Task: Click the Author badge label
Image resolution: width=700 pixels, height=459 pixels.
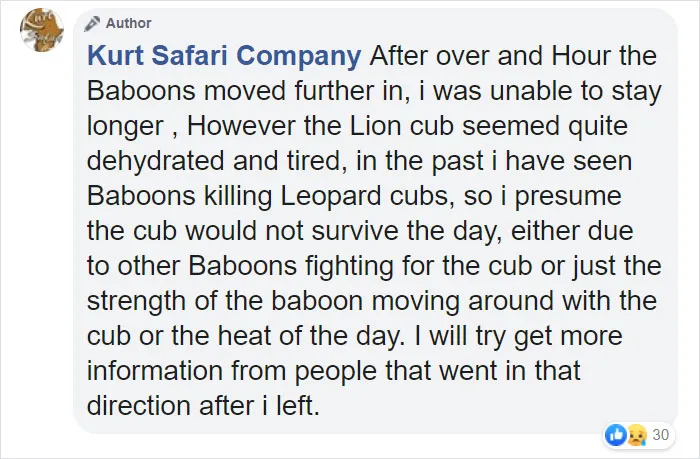Action: [x=129, y=23]
